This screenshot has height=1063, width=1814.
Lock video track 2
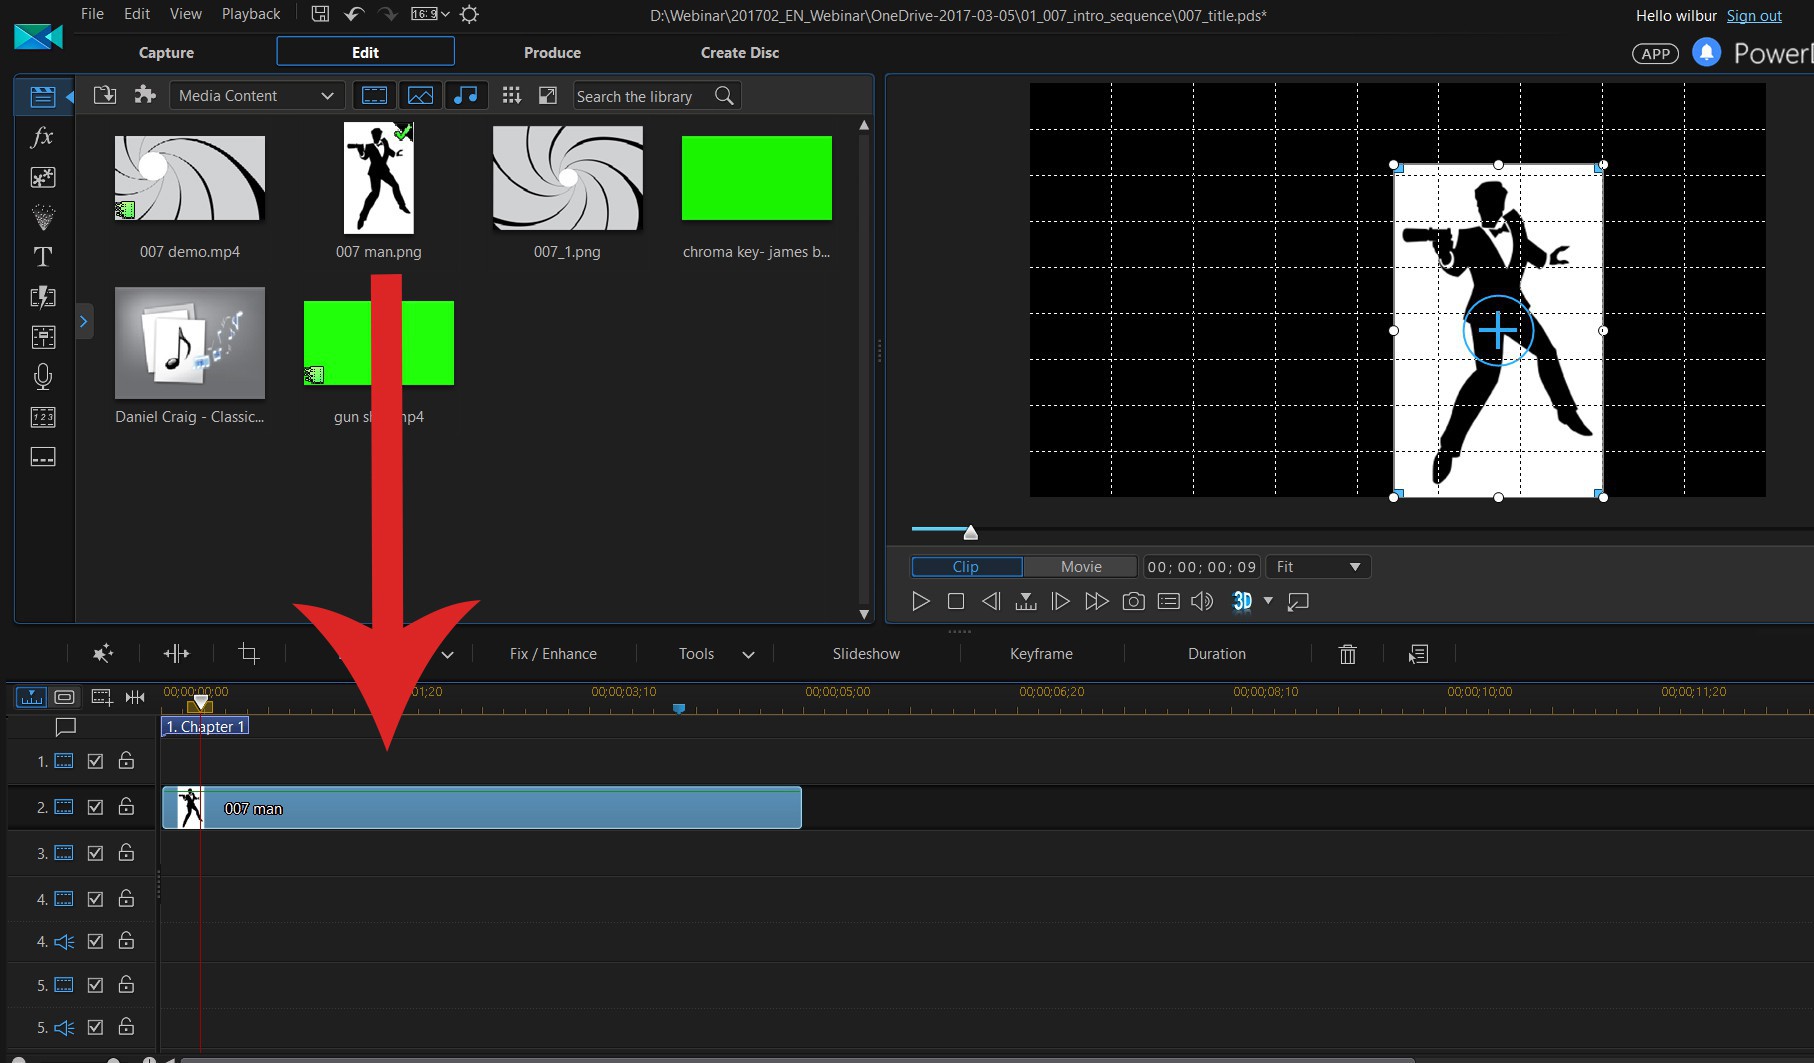[126, 806]
